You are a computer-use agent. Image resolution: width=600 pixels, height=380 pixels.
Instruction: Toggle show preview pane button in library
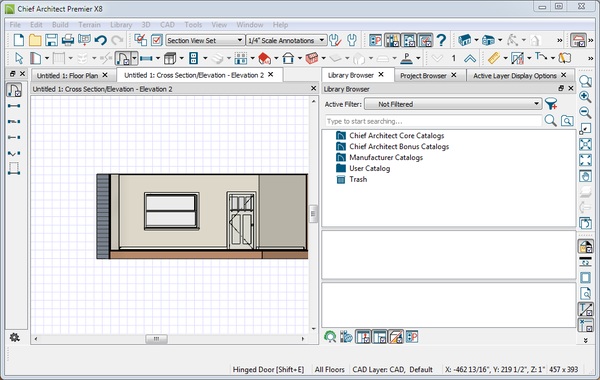(363, 337)
